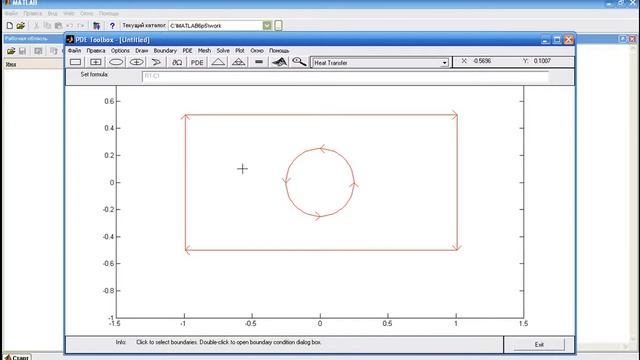Screen dimensions: 640x360
Task: Open the Heat Transfer application dropdown
Action: coord(444,63)
